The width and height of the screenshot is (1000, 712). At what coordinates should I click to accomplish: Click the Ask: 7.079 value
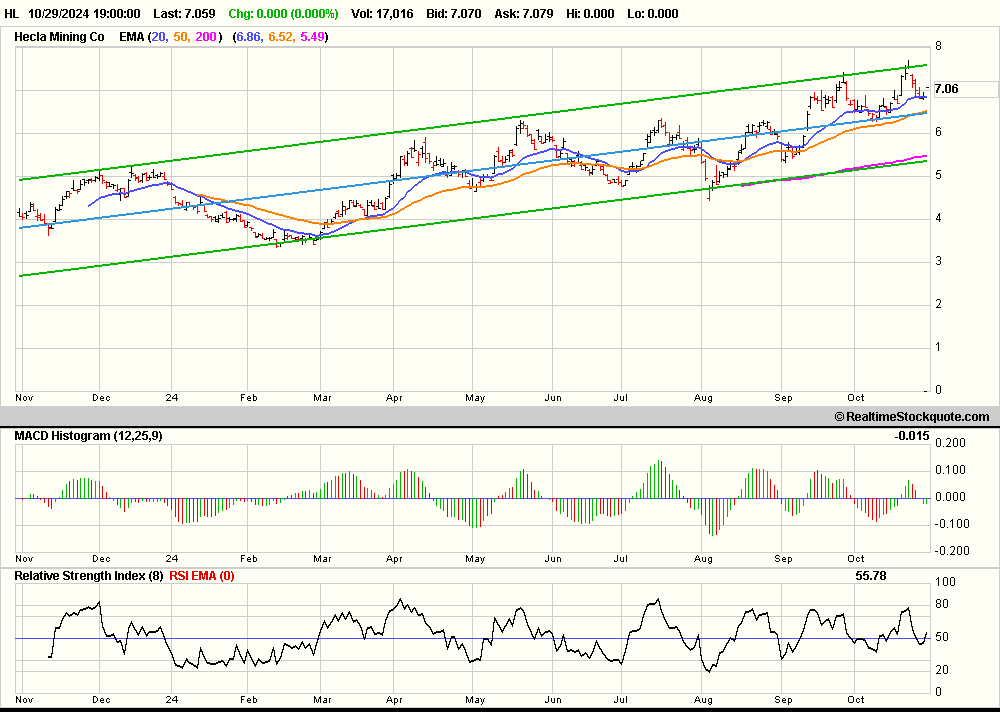click(x=524, y=13)
